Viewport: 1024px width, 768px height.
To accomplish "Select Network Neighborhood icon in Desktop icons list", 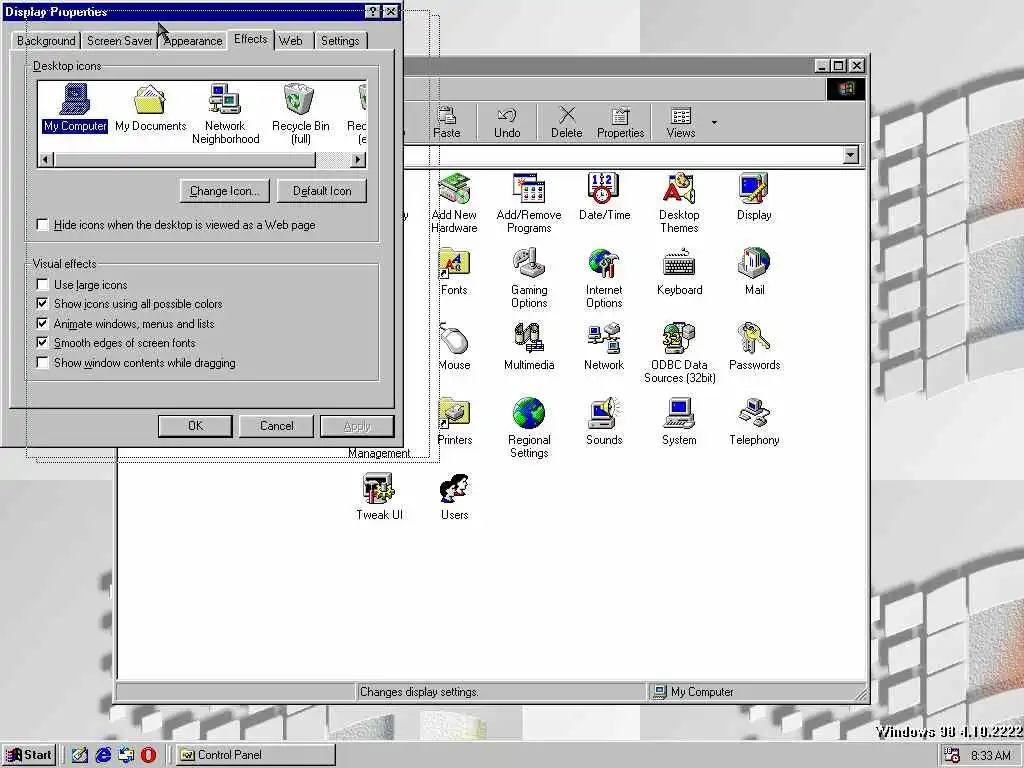I will [x=225, y=114].
